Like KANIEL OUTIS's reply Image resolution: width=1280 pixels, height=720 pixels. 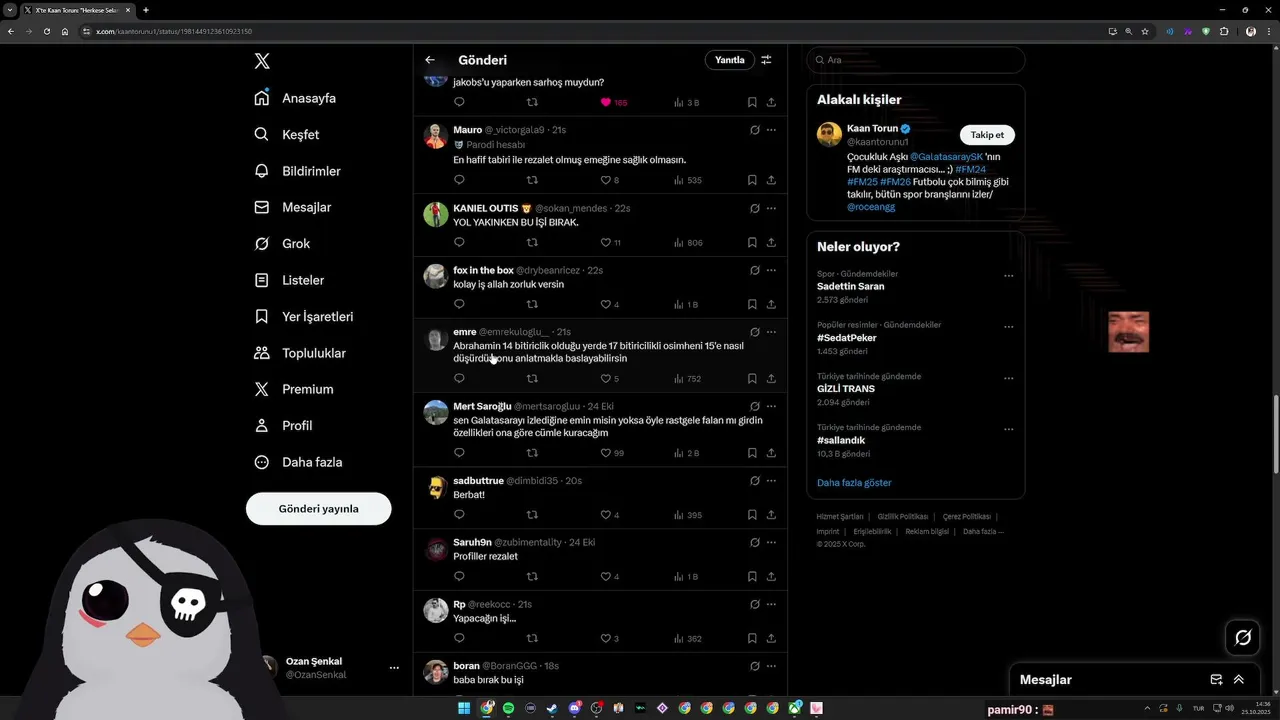tap(606, 242)
